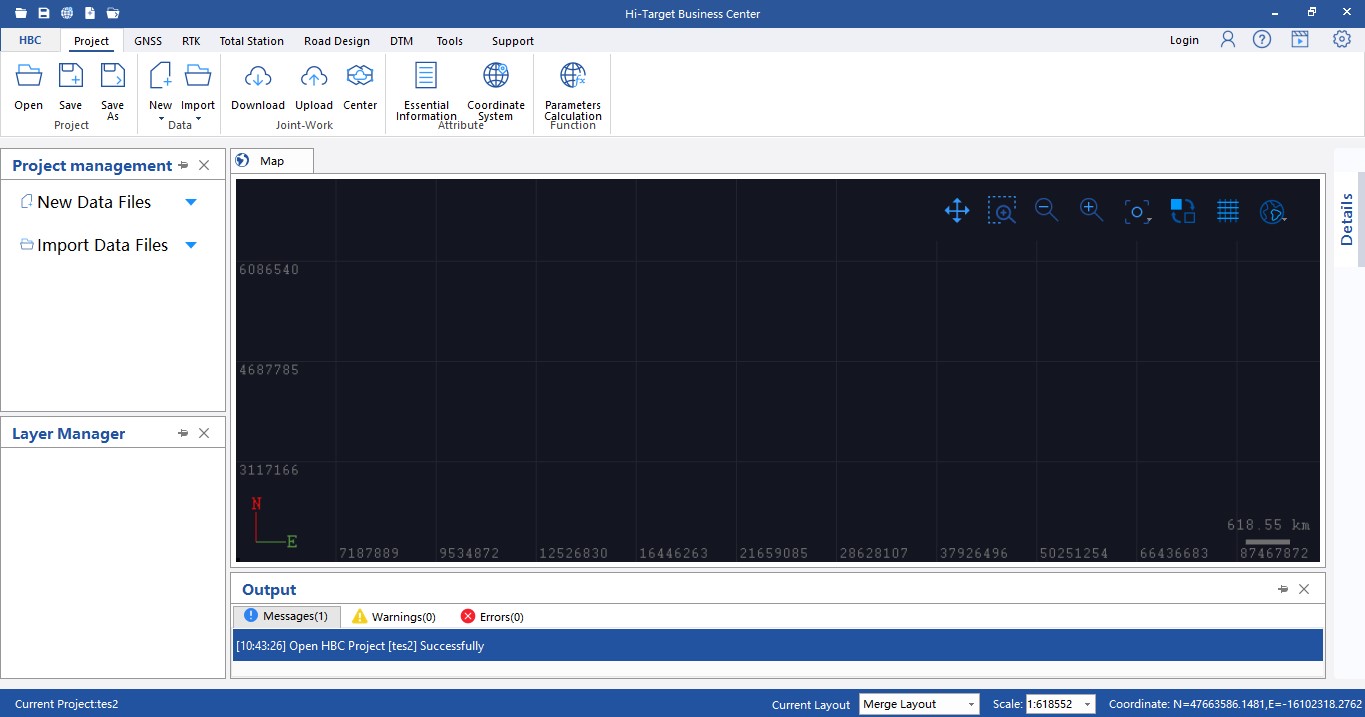Select the 'Open HBC Project [tes2] Successfully' message
The height and width of the screenshot is (717, 1365).
pyautogui.click(x=778, y=645)
